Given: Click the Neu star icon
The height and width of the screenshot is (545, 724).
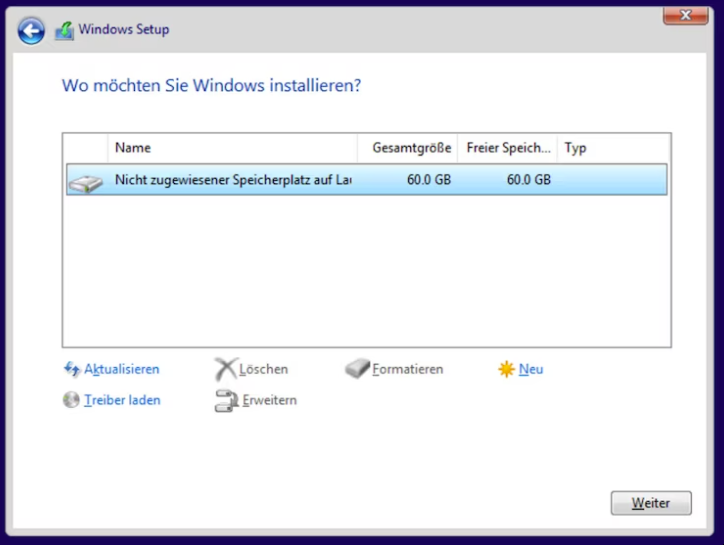Looking at the screenshot, I should pos(506,369).
